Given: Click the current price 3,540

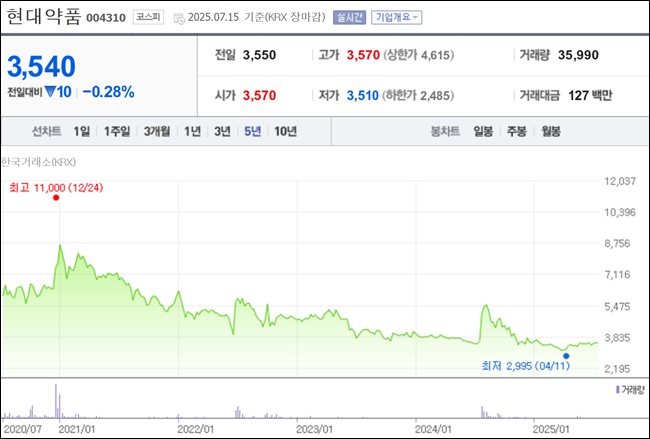Looking at the screenshot, I should [x=41, y=66].
